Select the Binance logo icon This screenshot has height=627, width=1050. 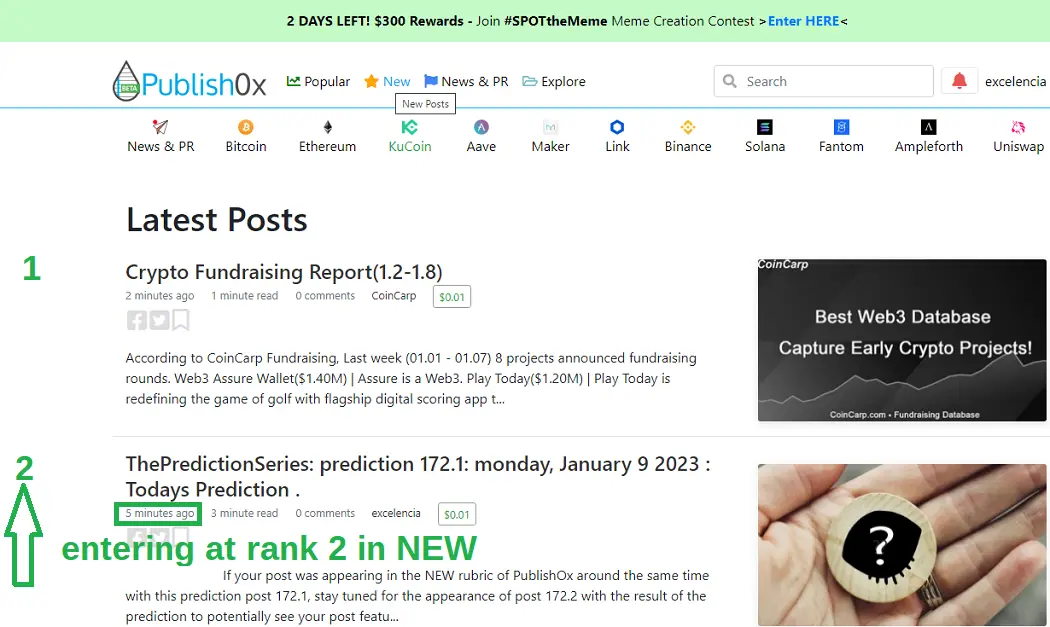tap(688, 127)
